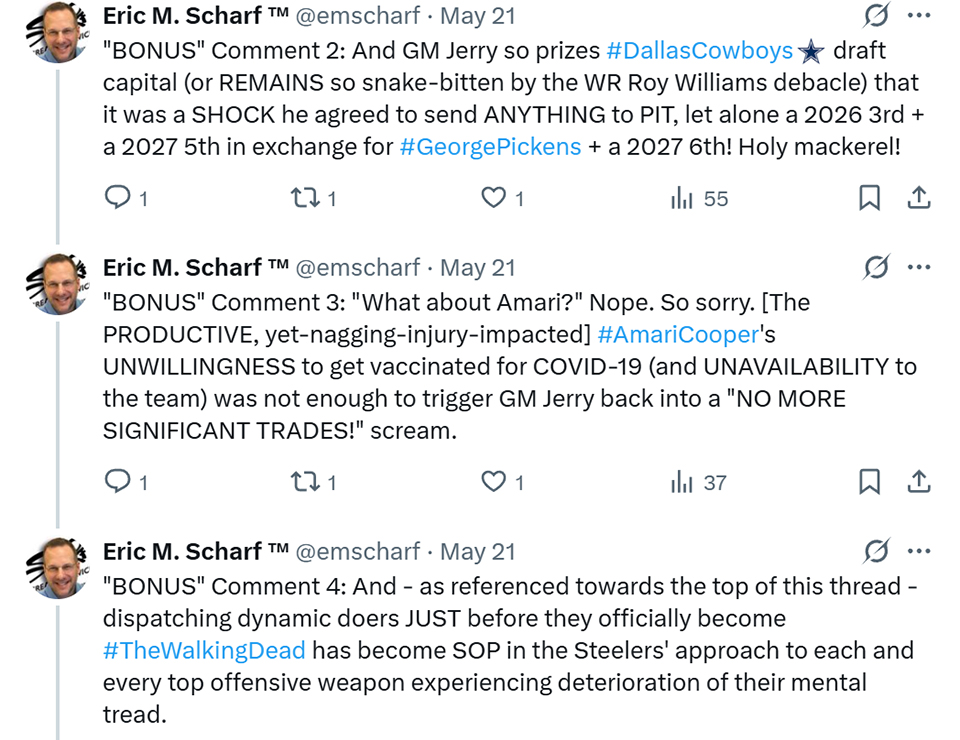Screen dimensions: 960x740
Task: Reply to the BONUS Comment 2 tweet
Action: (x=117, y=198)
